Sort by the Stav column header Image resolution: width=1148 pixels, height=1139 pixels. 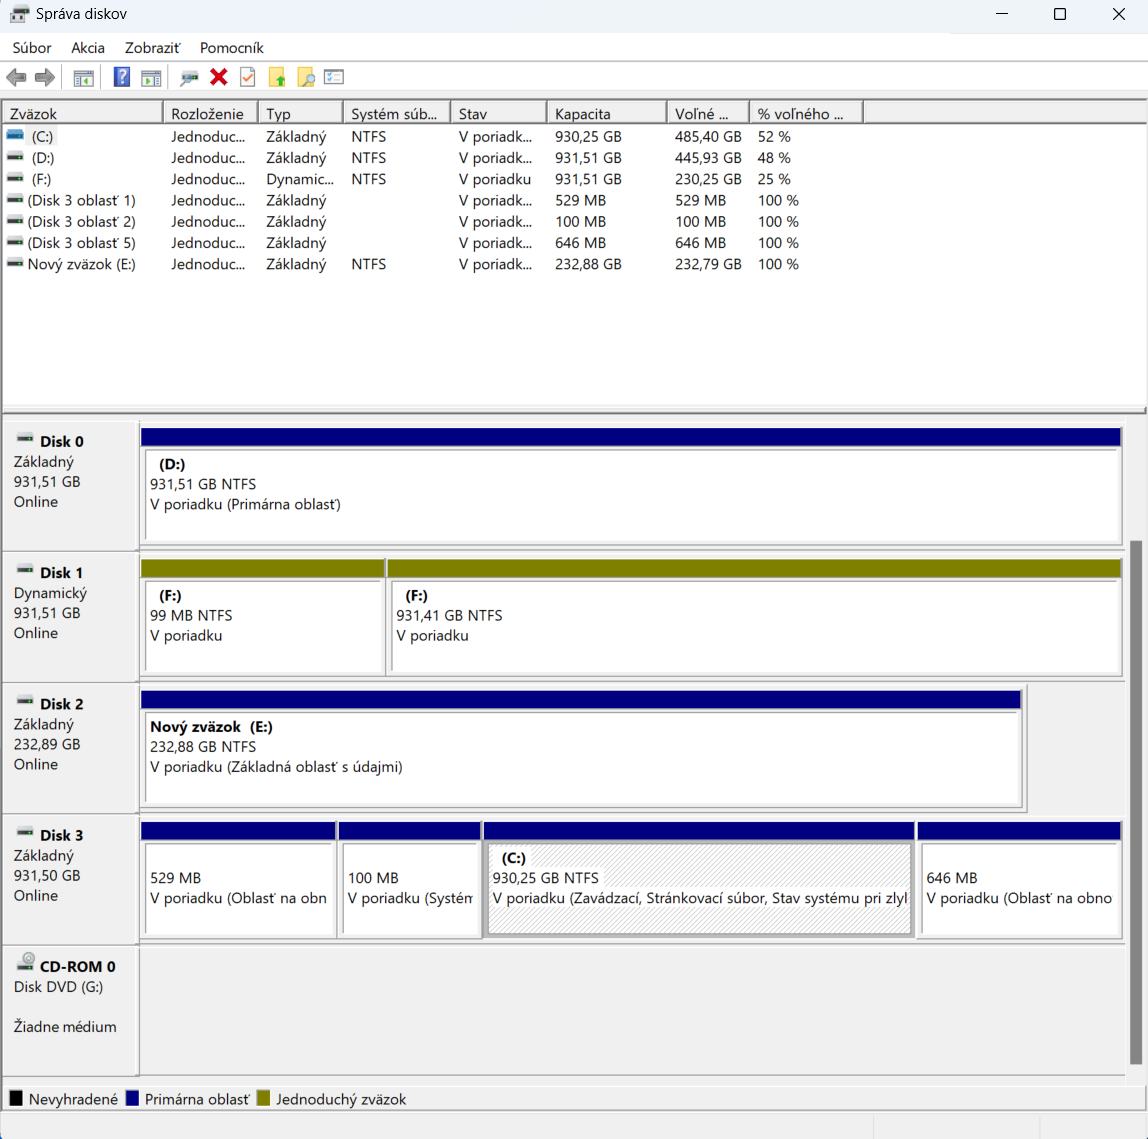499,113
